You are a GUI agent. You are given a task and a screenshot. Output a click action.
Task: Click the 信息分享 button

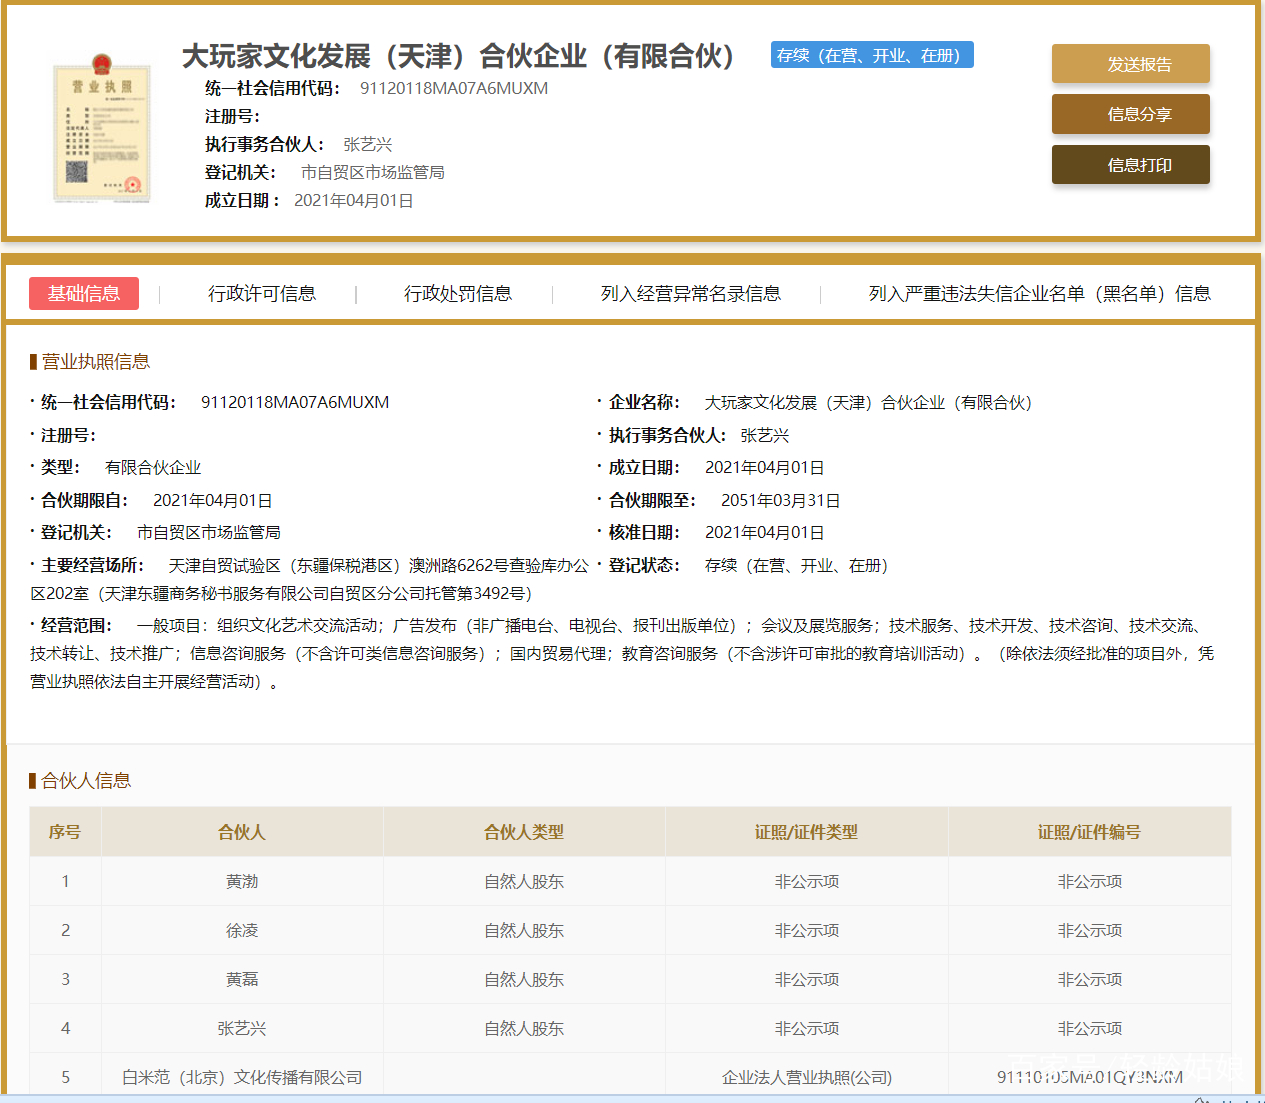[x=1130, y=114]
